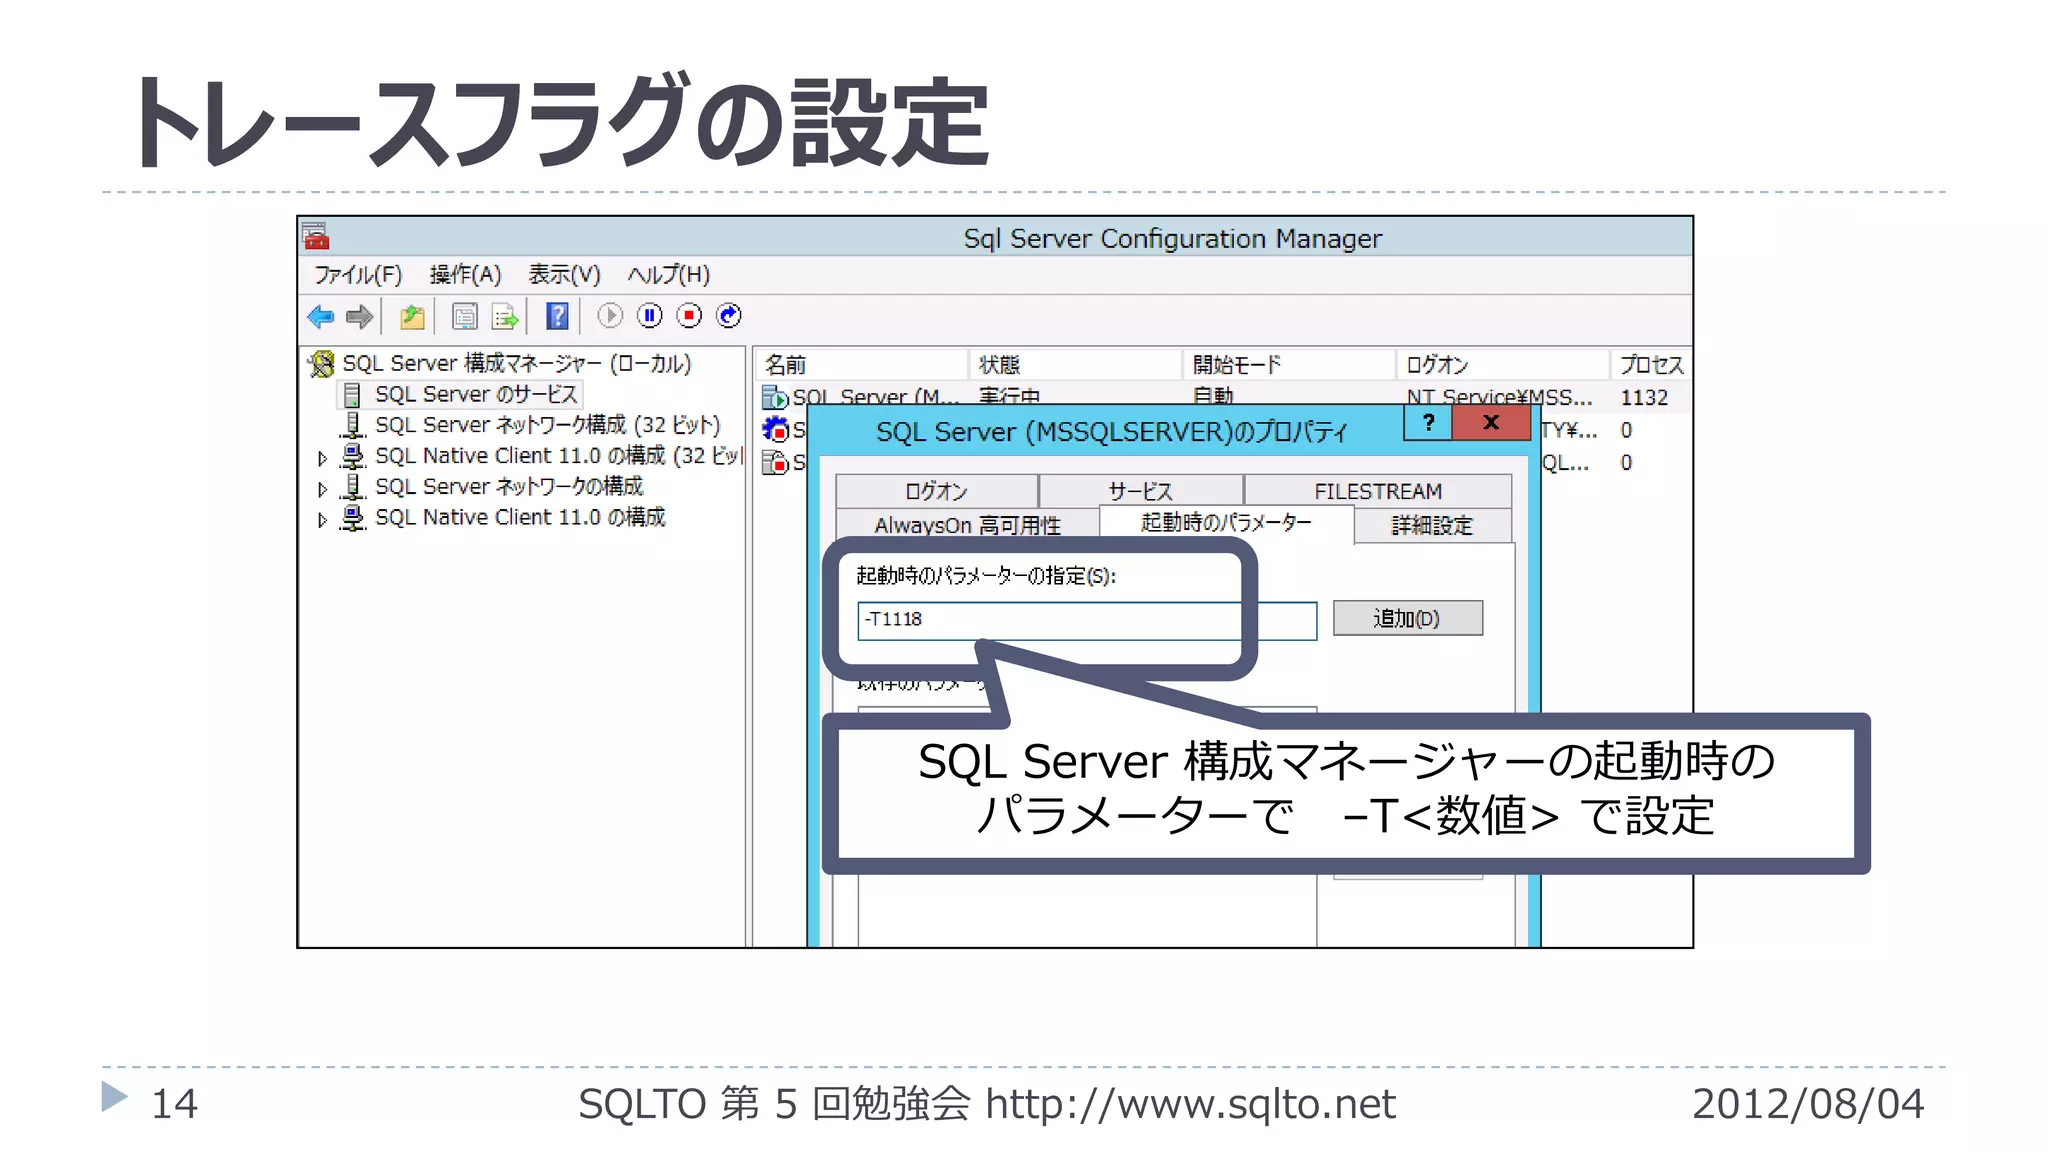Switch to the サービス tab
The height and width of the screenshot is (1152, 2048).
[x=1141, y=491]
